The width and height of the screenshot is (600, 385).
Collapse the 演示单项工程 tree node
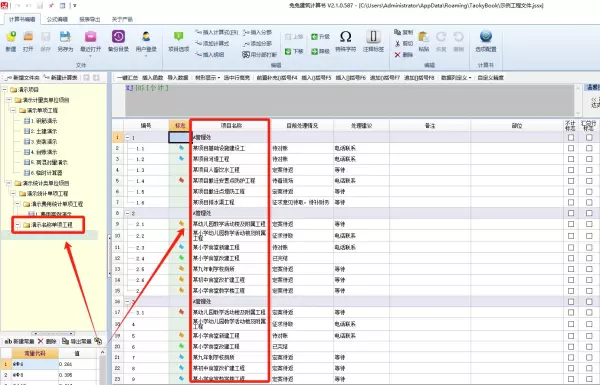click(x=13, y=110)
